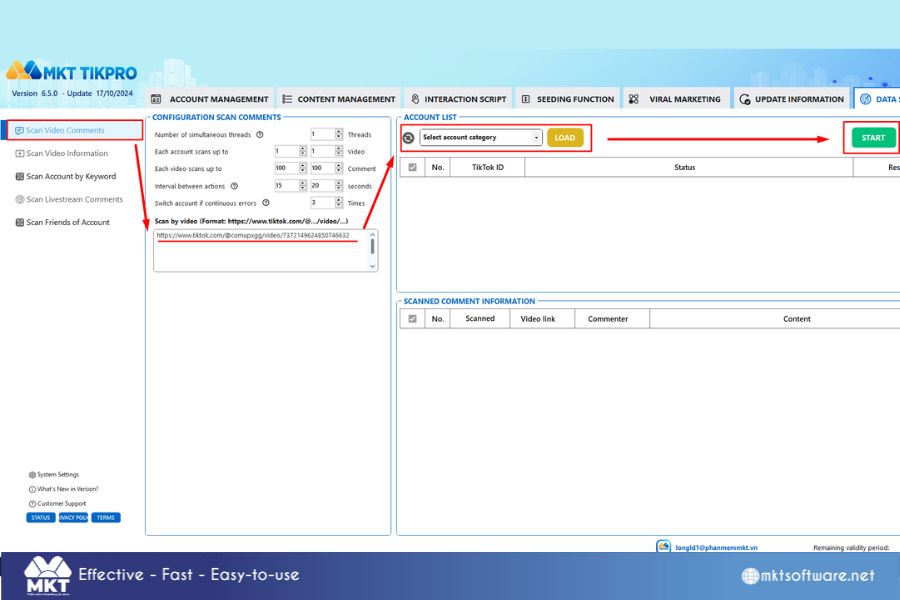
Task: Click No. column header in Account List
Action: coord(438,167)
